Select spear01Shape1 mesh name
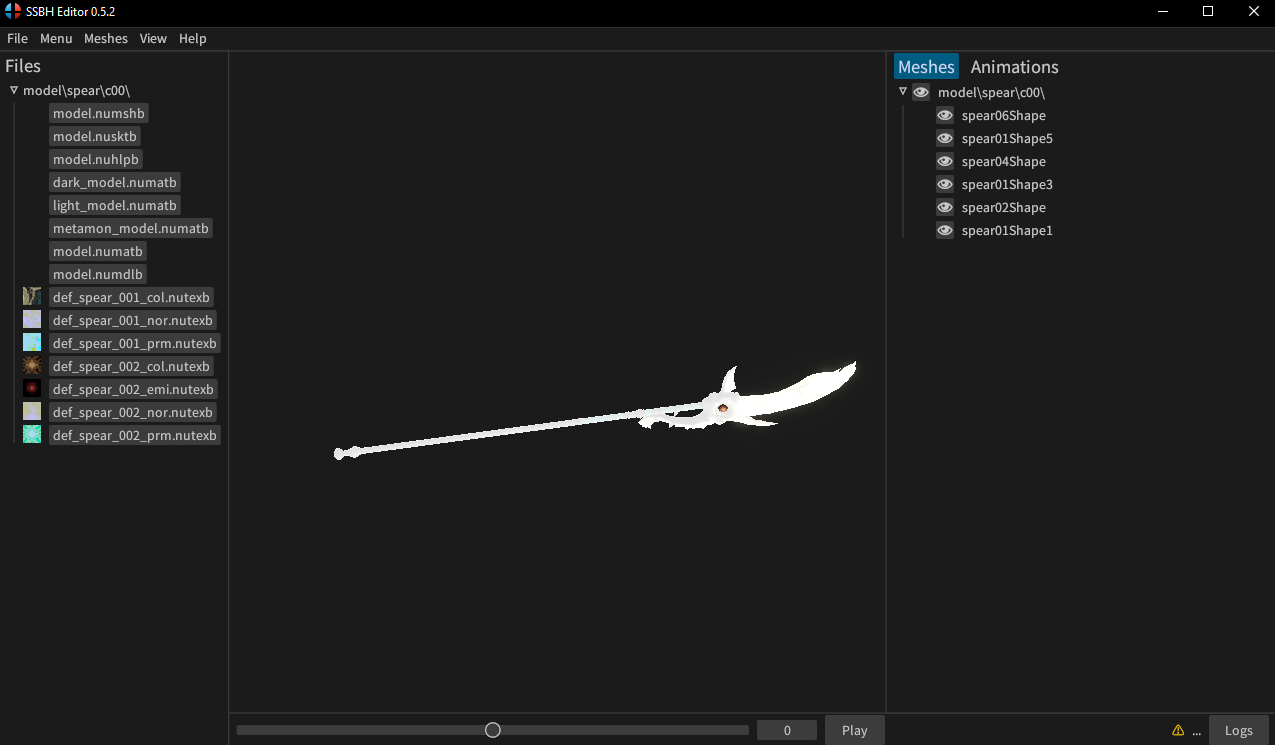Screen dimensions: 1275x745 [x=1007, y=230]
